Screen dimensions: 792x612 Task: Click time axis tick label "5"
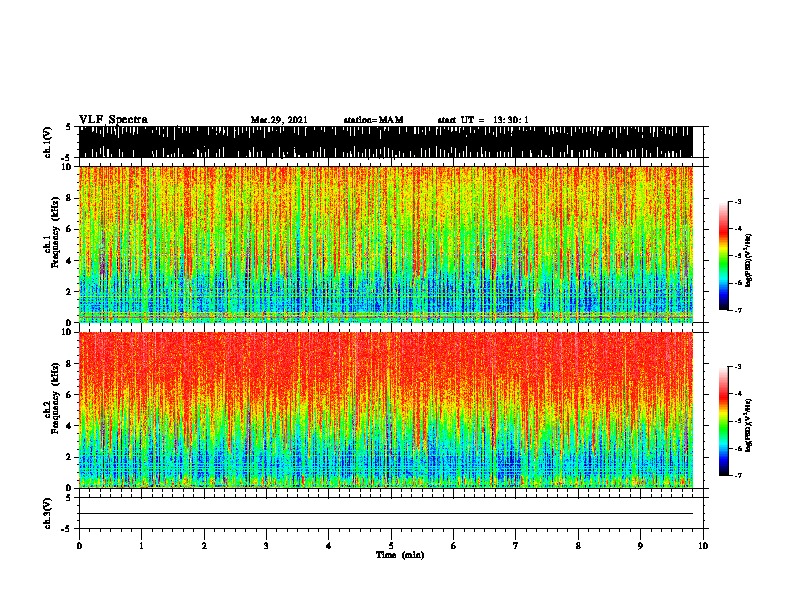click(391, 545)
